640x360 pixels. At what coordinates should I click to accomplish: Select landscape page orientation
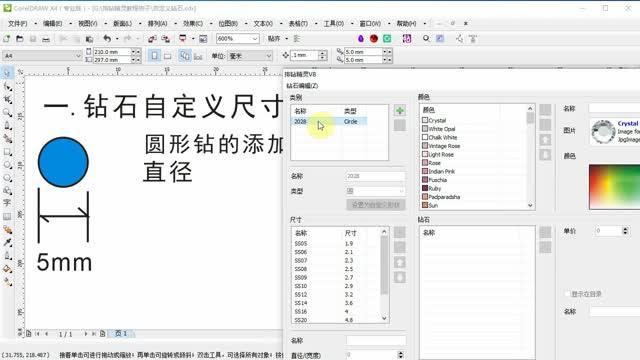(x=167, y=56)
